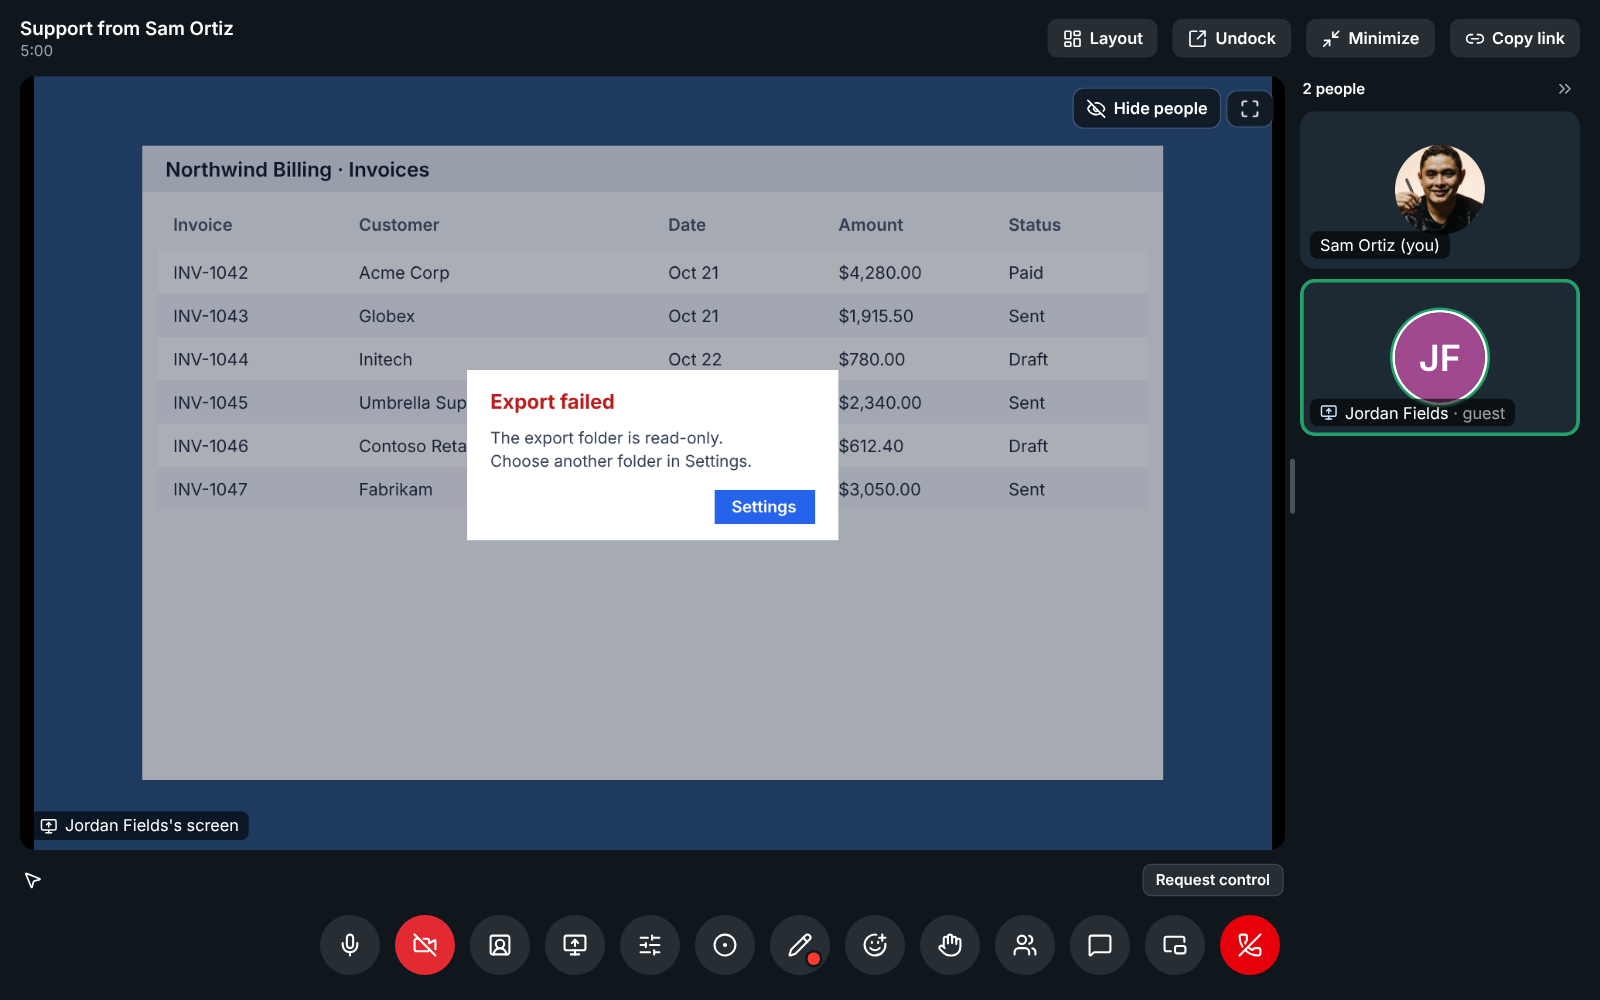
Task: Collapse the people sidebar with the chevrons
Action: 1565,89
